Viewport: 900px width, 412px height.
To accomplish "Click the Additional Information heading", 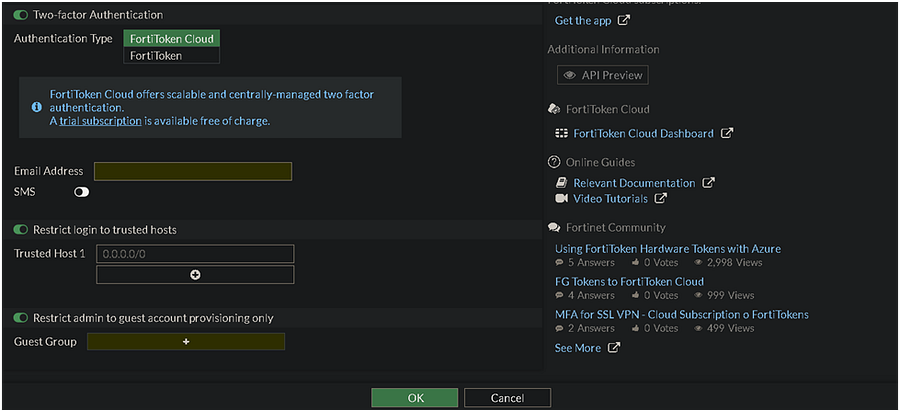I will point(603,49).
